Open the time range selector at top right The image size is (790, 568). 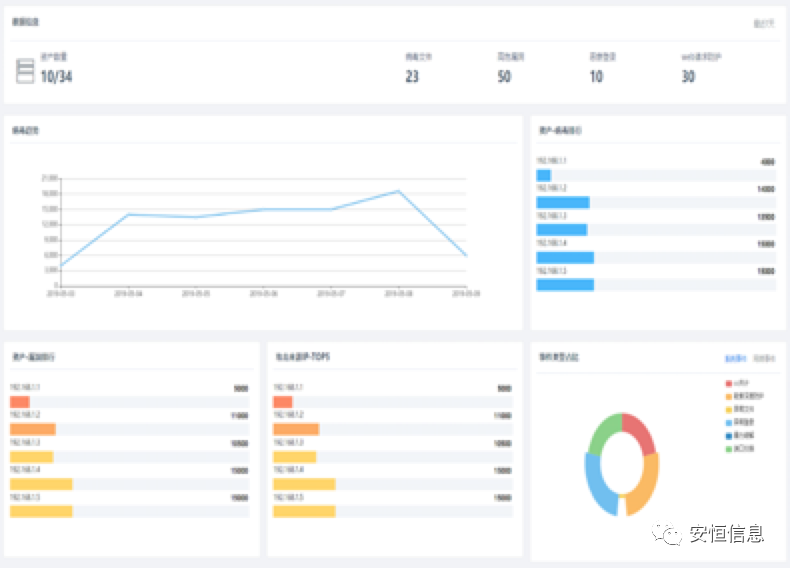coord(763,22)
